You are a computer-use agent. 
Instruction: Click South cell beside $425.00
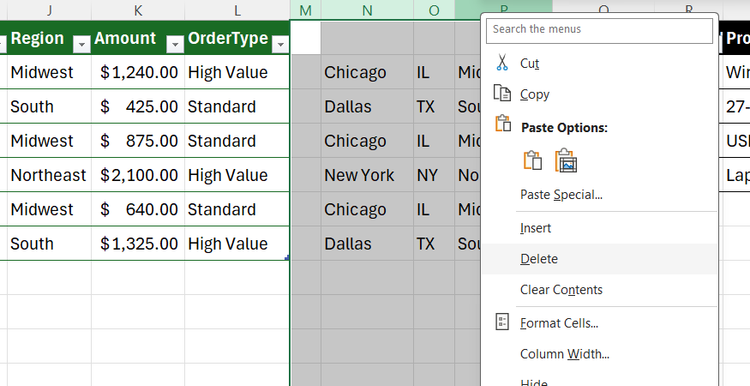tap(49, 106)
